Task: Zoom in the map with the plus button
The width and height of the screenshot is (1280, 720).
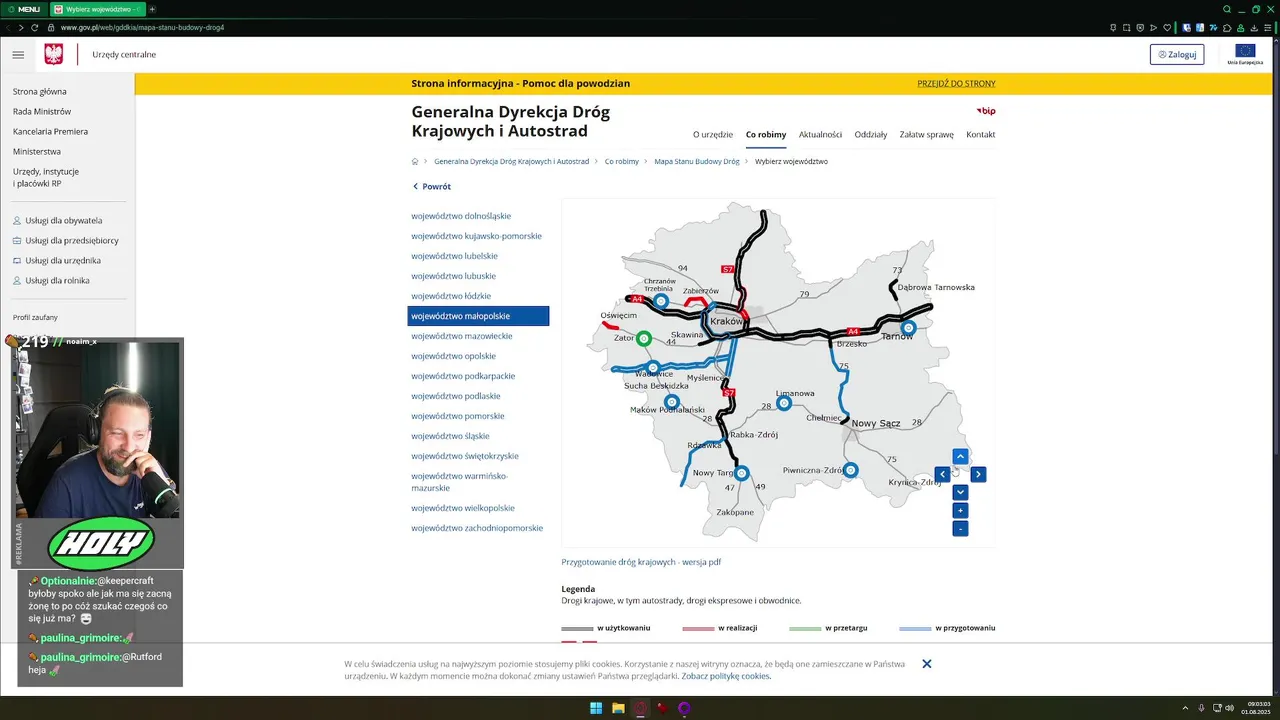Action: pos(960,510)
